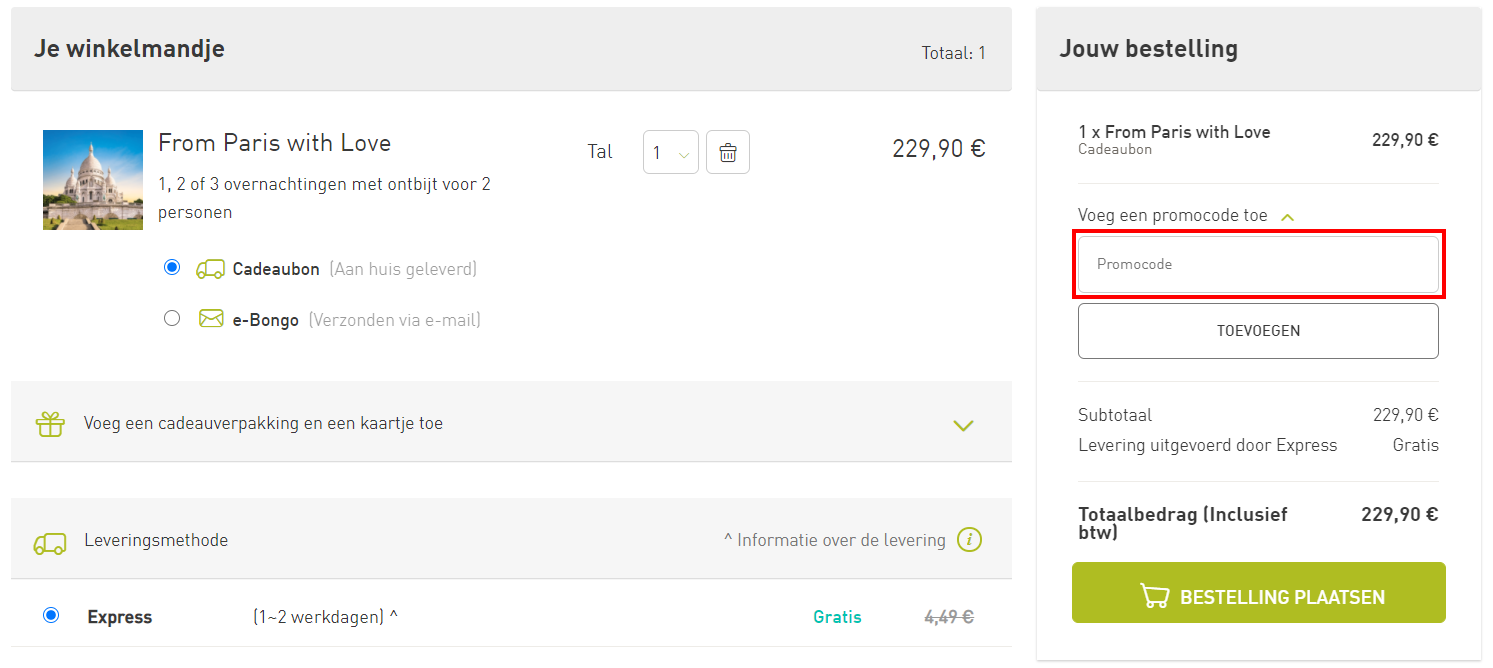Click the Sacré-Cœur product thumbnail
The width and height of the screenshot is (1493, 668).
coord(93,180)
